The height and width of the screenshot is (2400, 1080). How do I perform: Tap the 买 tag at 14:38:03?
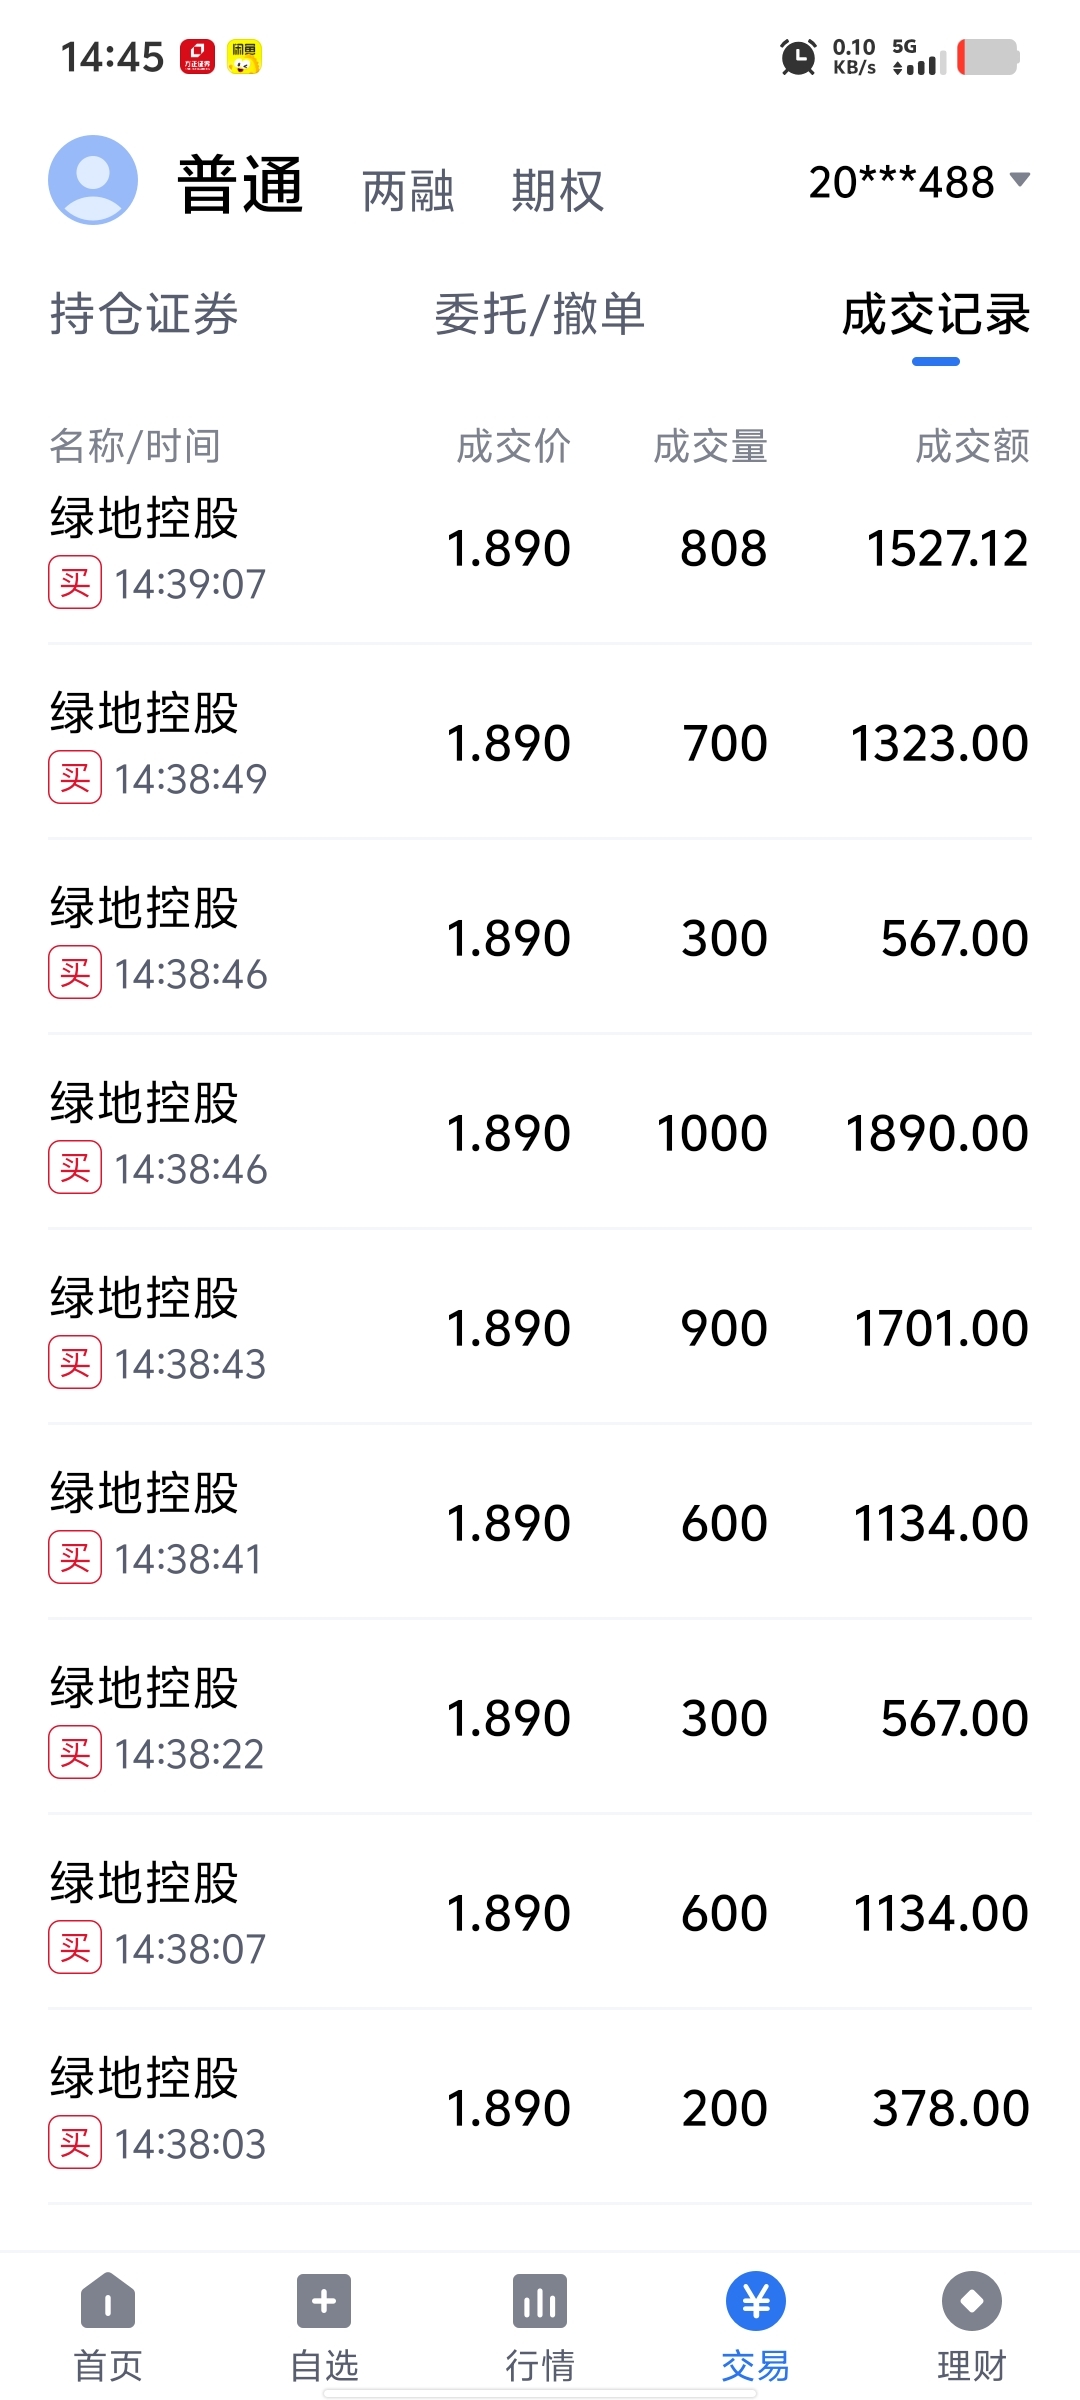(x=75, y=2143)
